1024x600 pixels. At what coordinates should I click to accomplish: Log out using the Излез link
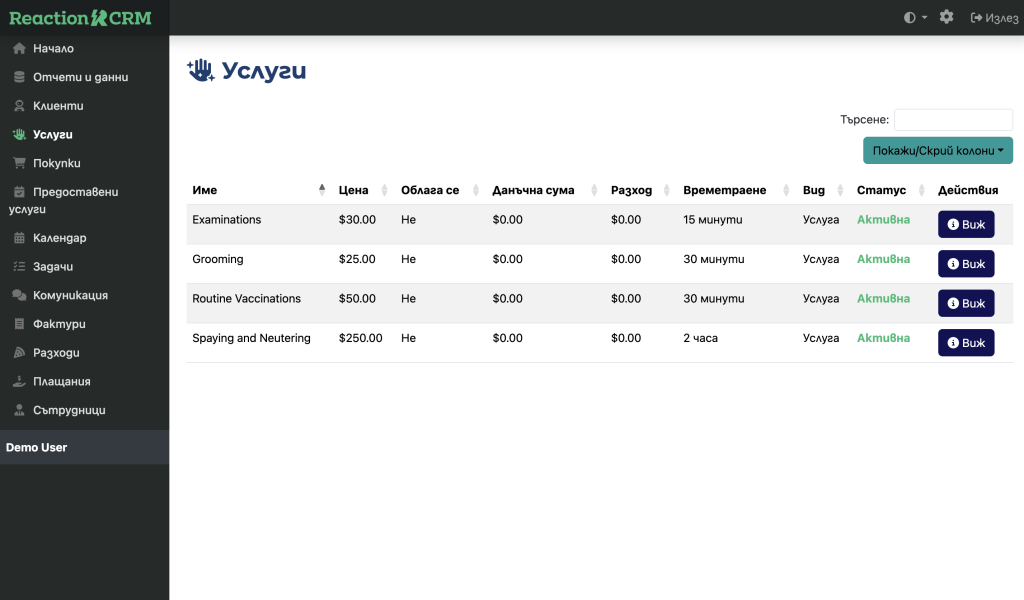click(x=994, y=18)
